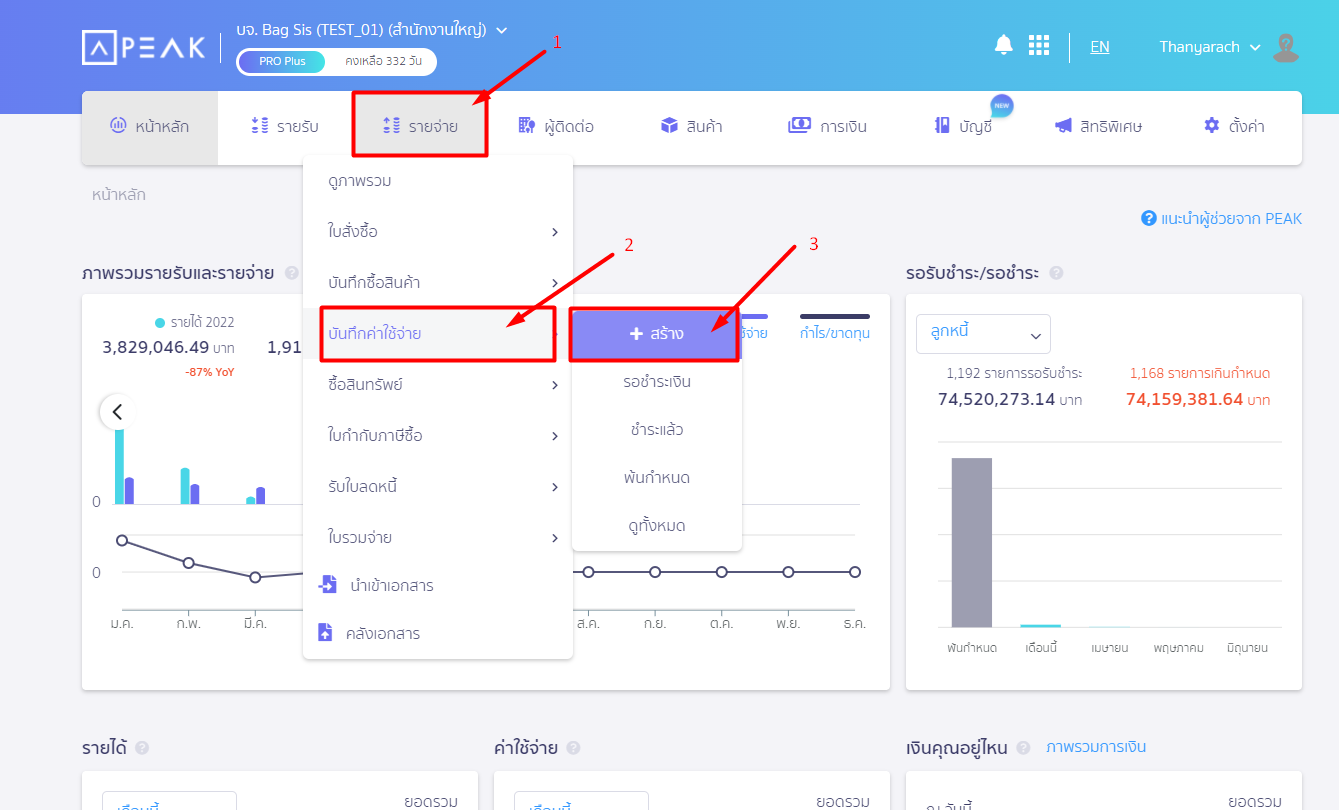The width and height of the screenshot is (1339, 810).
Task: Expand the ใบกำกับภาษีซื้อ submenu
Action: coord(438,436)
